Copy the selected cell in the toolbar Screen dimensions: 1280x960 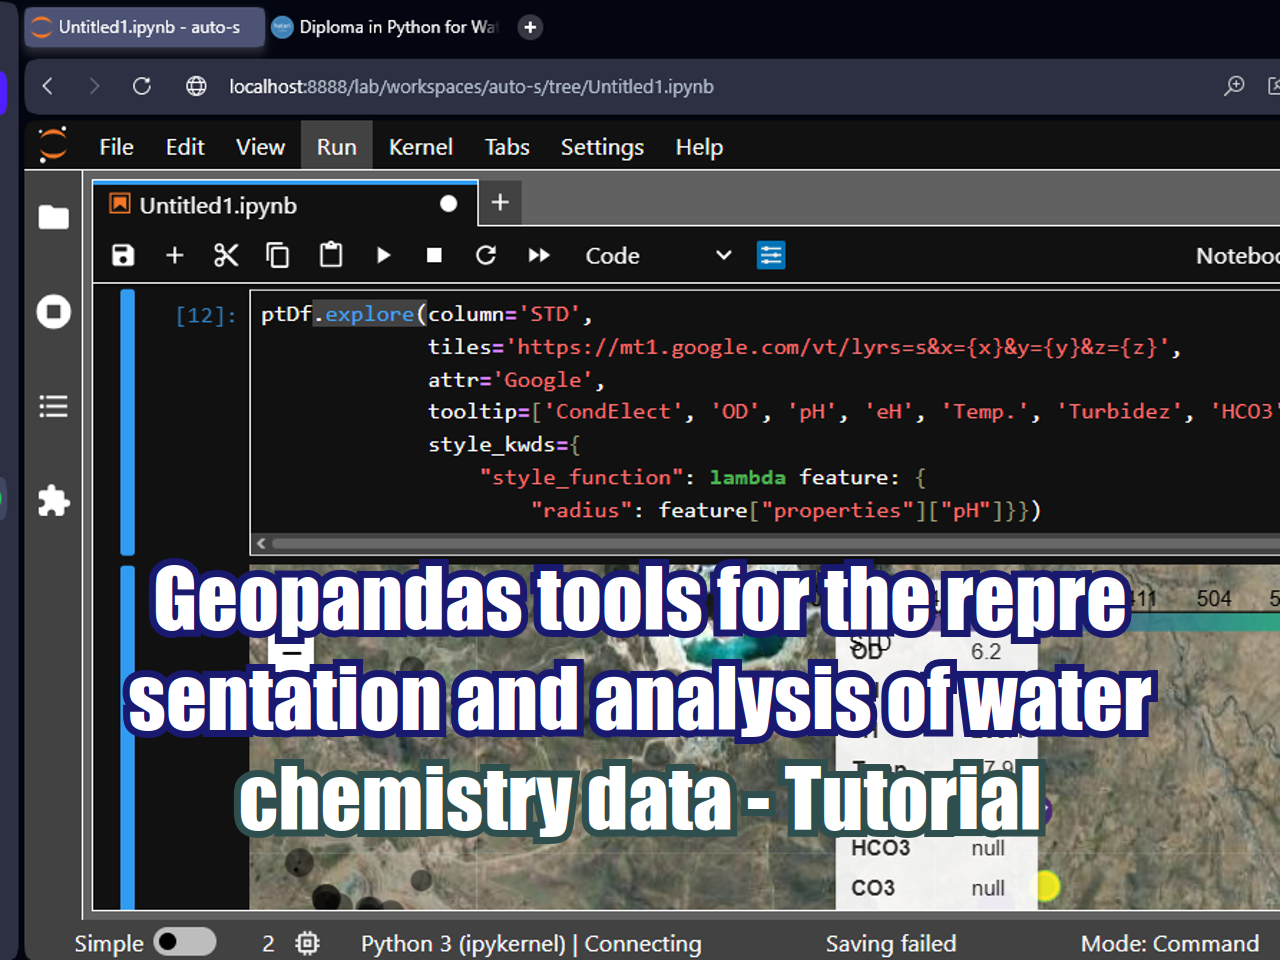[278, 256]
